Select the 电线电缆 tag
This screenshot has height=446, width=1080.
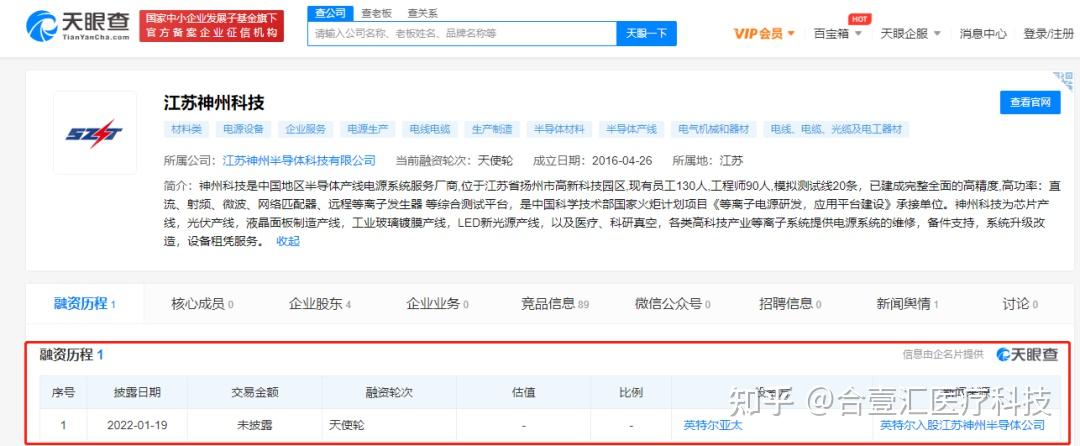[430, 129]
